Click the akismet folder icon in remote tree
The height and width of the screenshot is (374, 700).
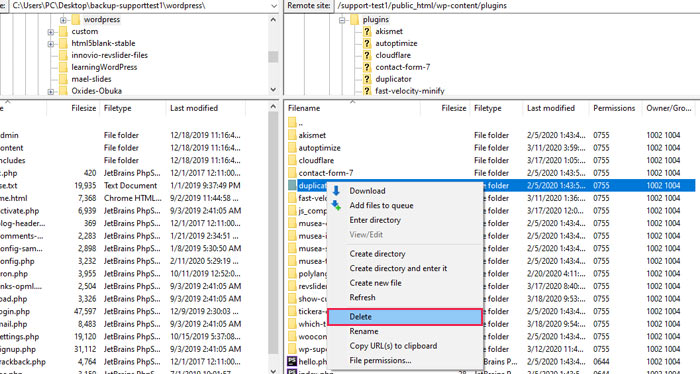(x=367, y=31)
